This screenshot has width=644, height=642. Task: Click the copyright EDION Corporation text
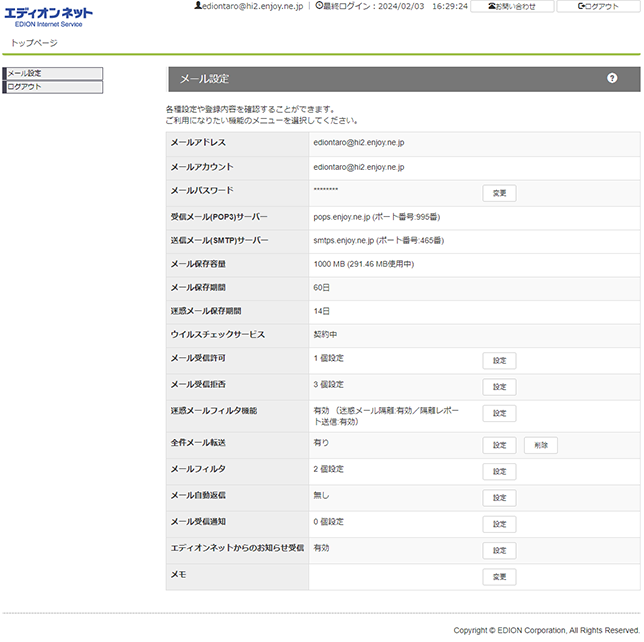[546, 630]
